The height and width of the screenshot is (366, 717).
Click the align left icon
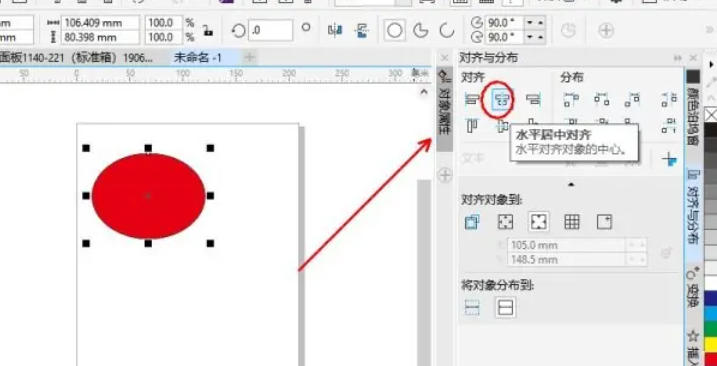(472, 98)
